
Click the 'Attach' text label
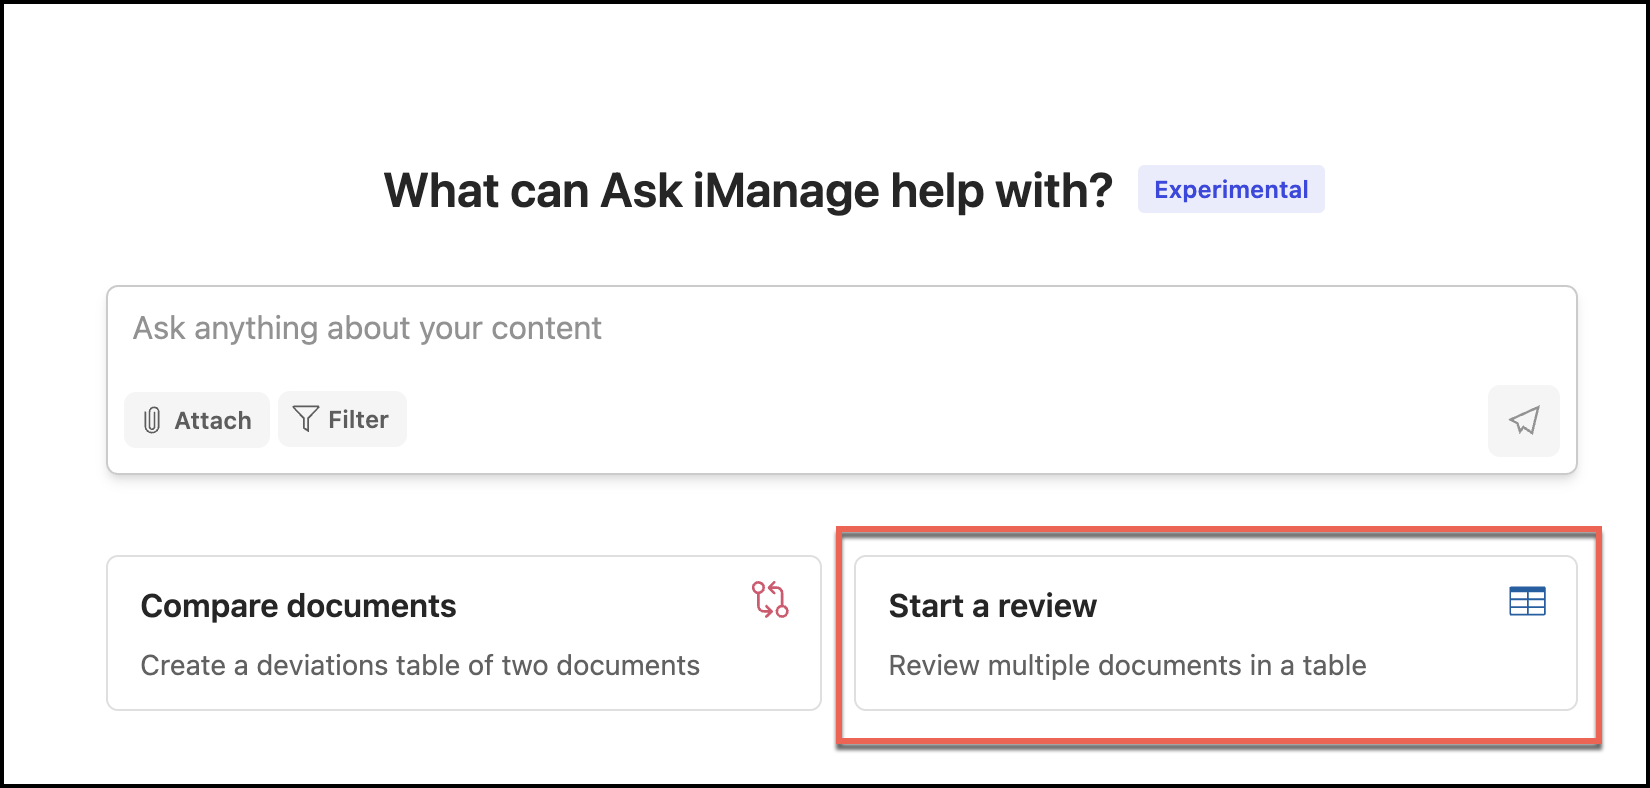[213, 421]
